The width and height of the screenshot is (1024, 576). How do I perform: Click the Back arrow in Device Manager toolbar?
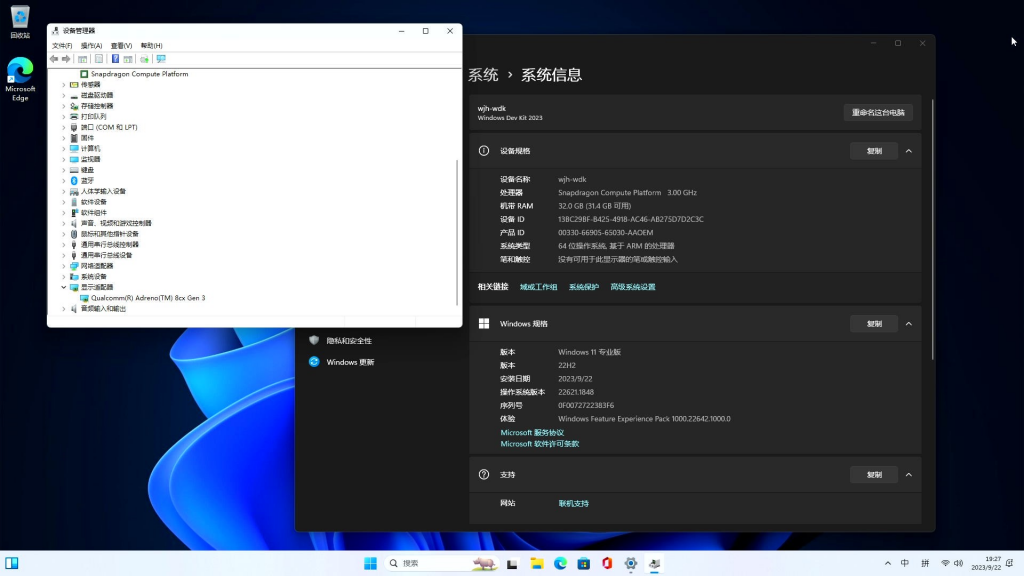(x=54, y=59)
